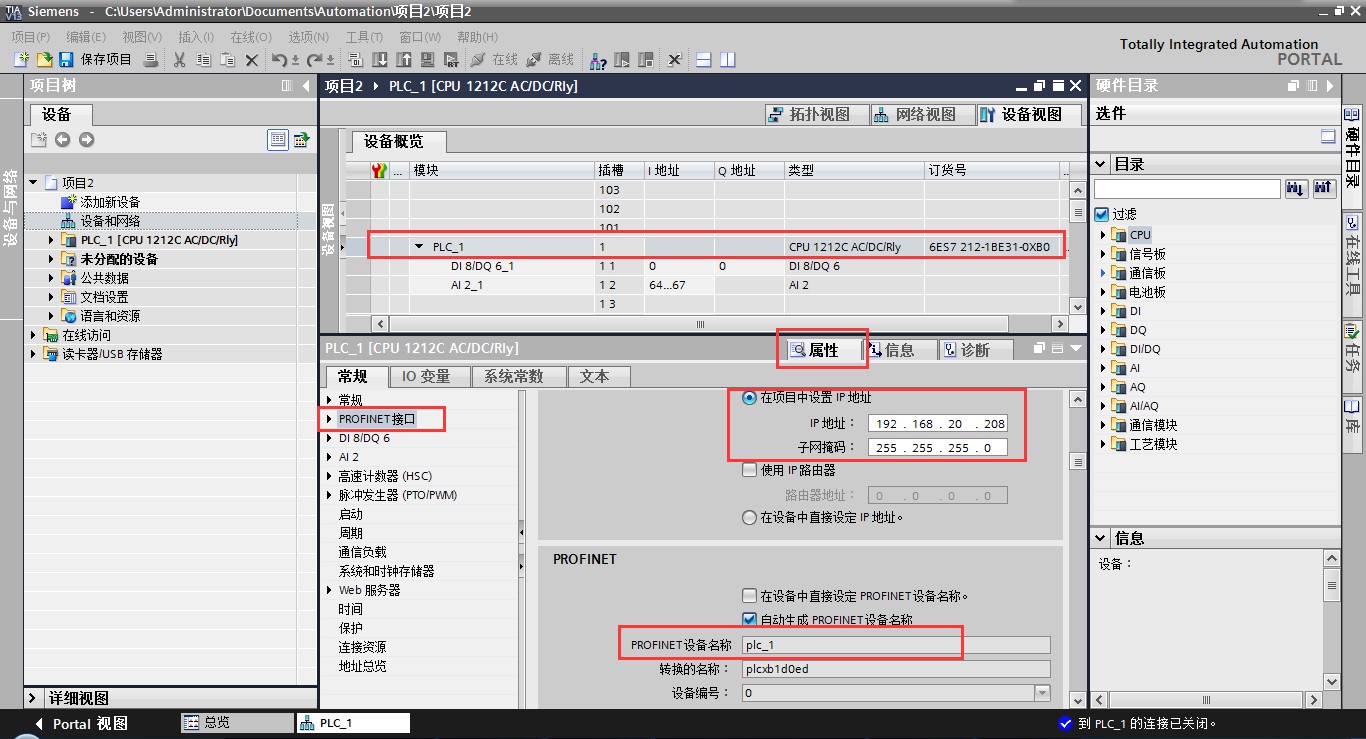
Task: Click the paste icon in the toolbar
Action: pyautogui.click(x=227, y=60)
